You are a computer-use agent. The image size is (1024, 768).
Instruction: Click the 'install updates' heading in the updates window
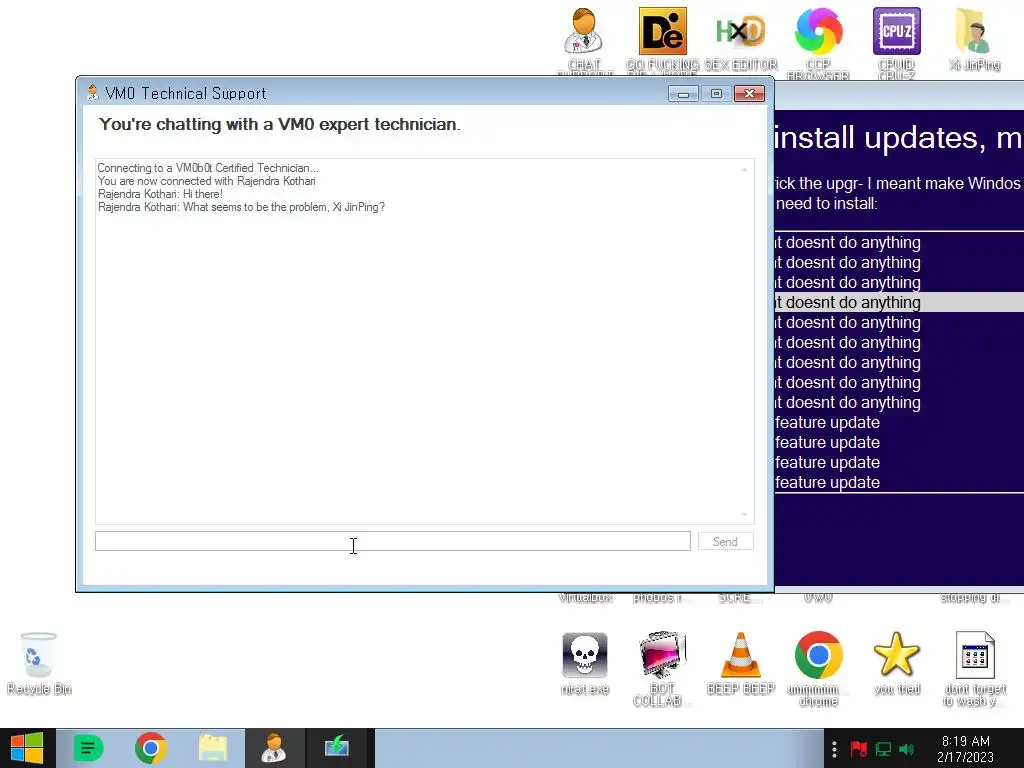click(x=898, y=138)
